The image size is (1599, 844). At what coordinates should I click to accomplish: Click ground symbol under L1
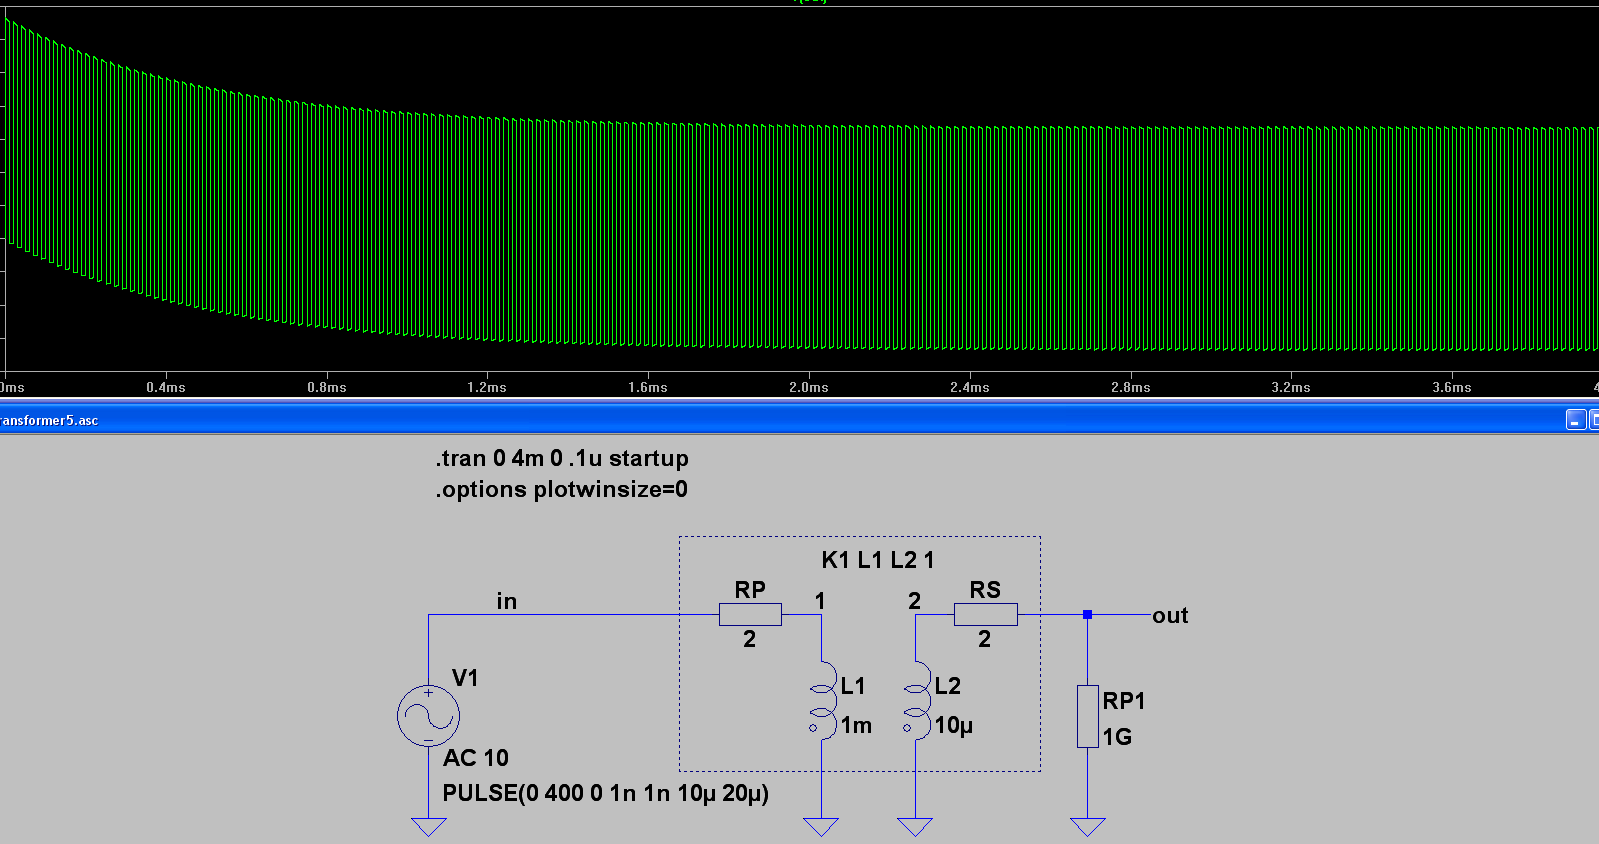[x=821, y=827]
